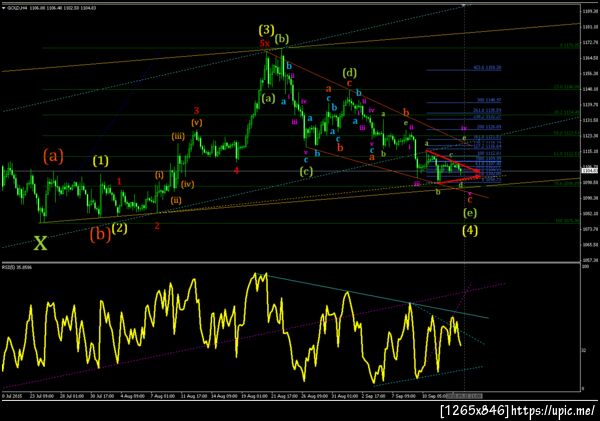This screenshot has width=600, height=421.
Task: Select the orange (iv) sub-wave label
Action: coord(188,184)
